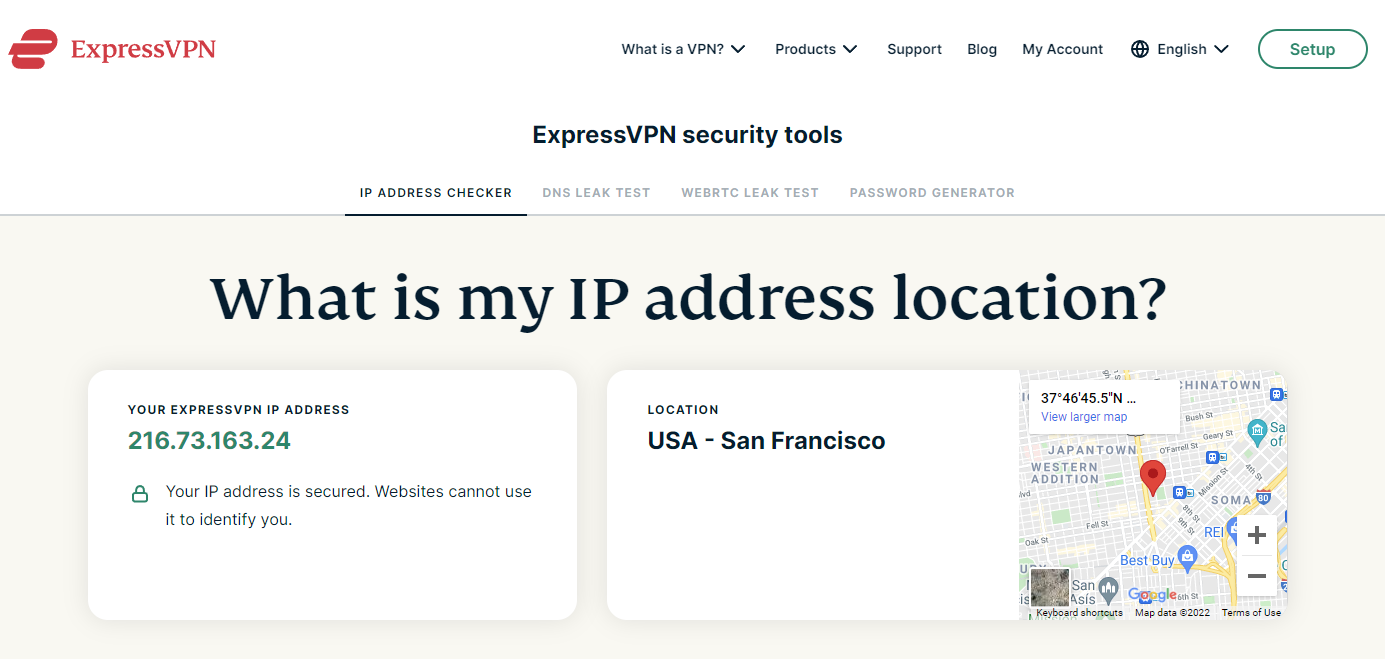The width and height of the screenshot is (1385, 659).
Task: Zoom out on the map with minus
Action: [x=1257, y=576]
